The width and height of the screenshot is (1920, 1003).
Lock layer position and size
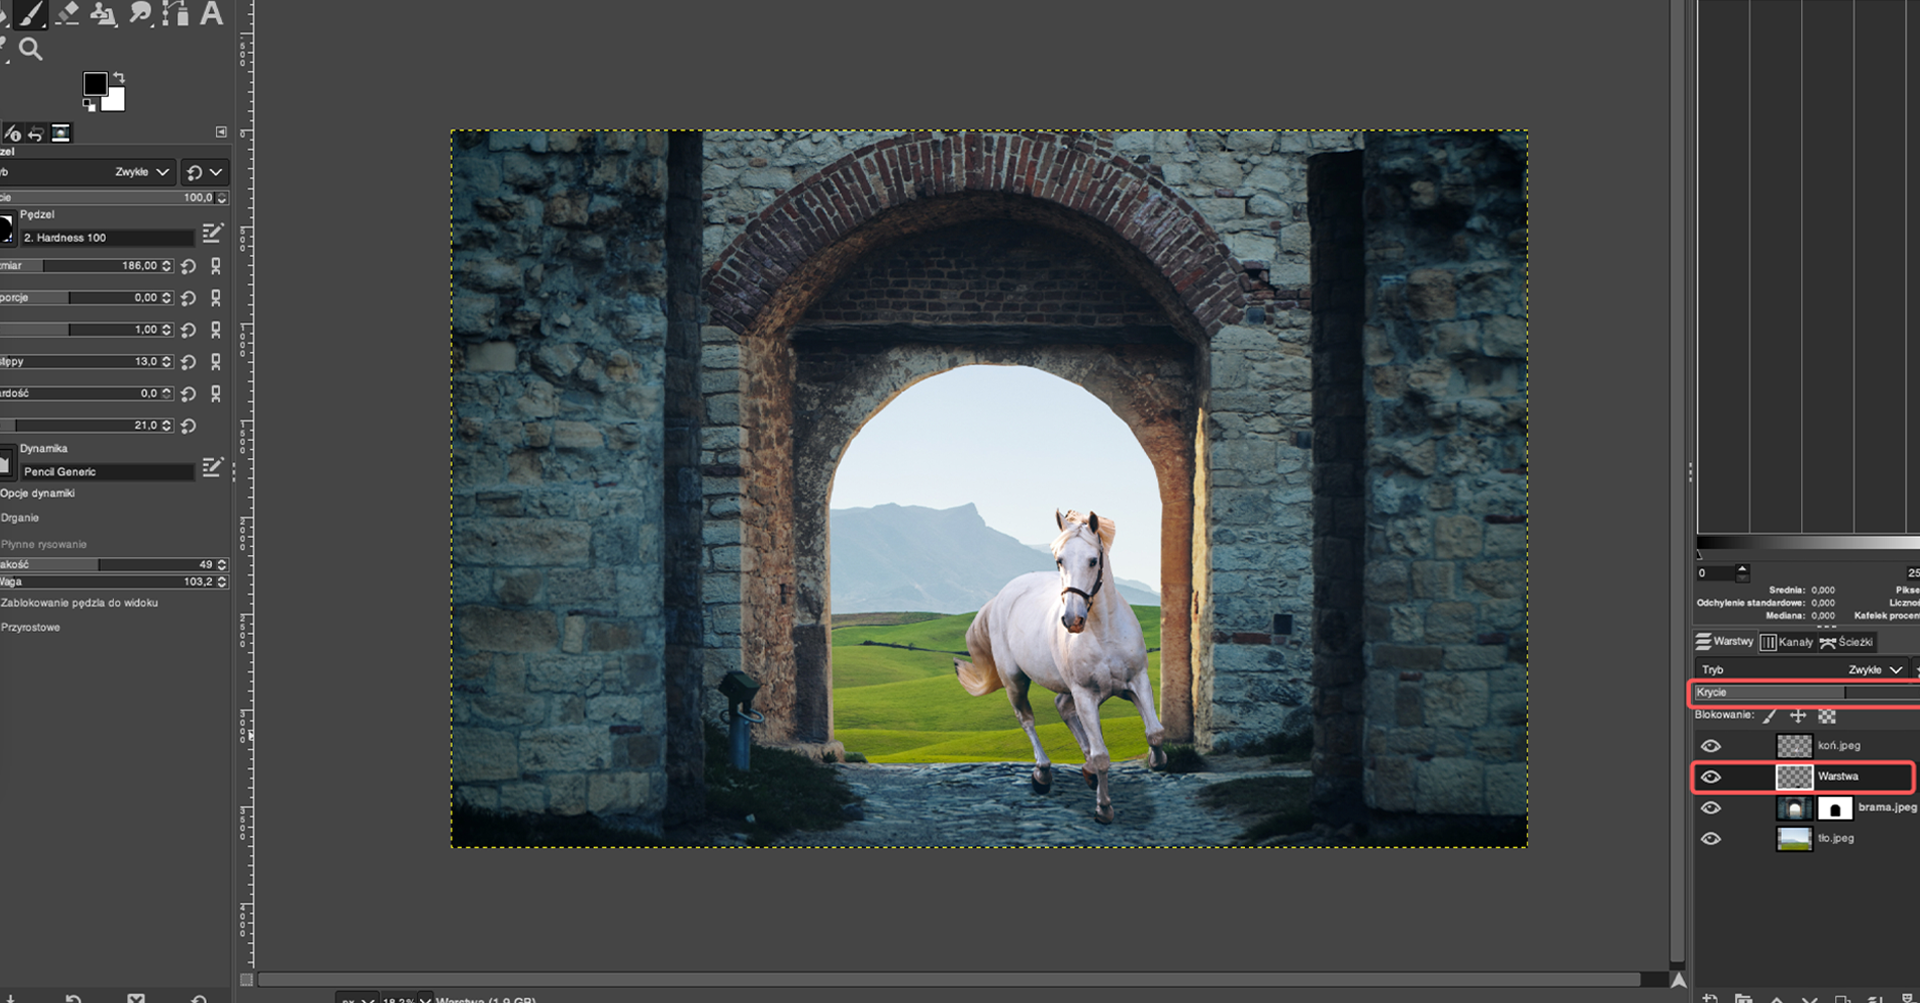point(1798,716)
